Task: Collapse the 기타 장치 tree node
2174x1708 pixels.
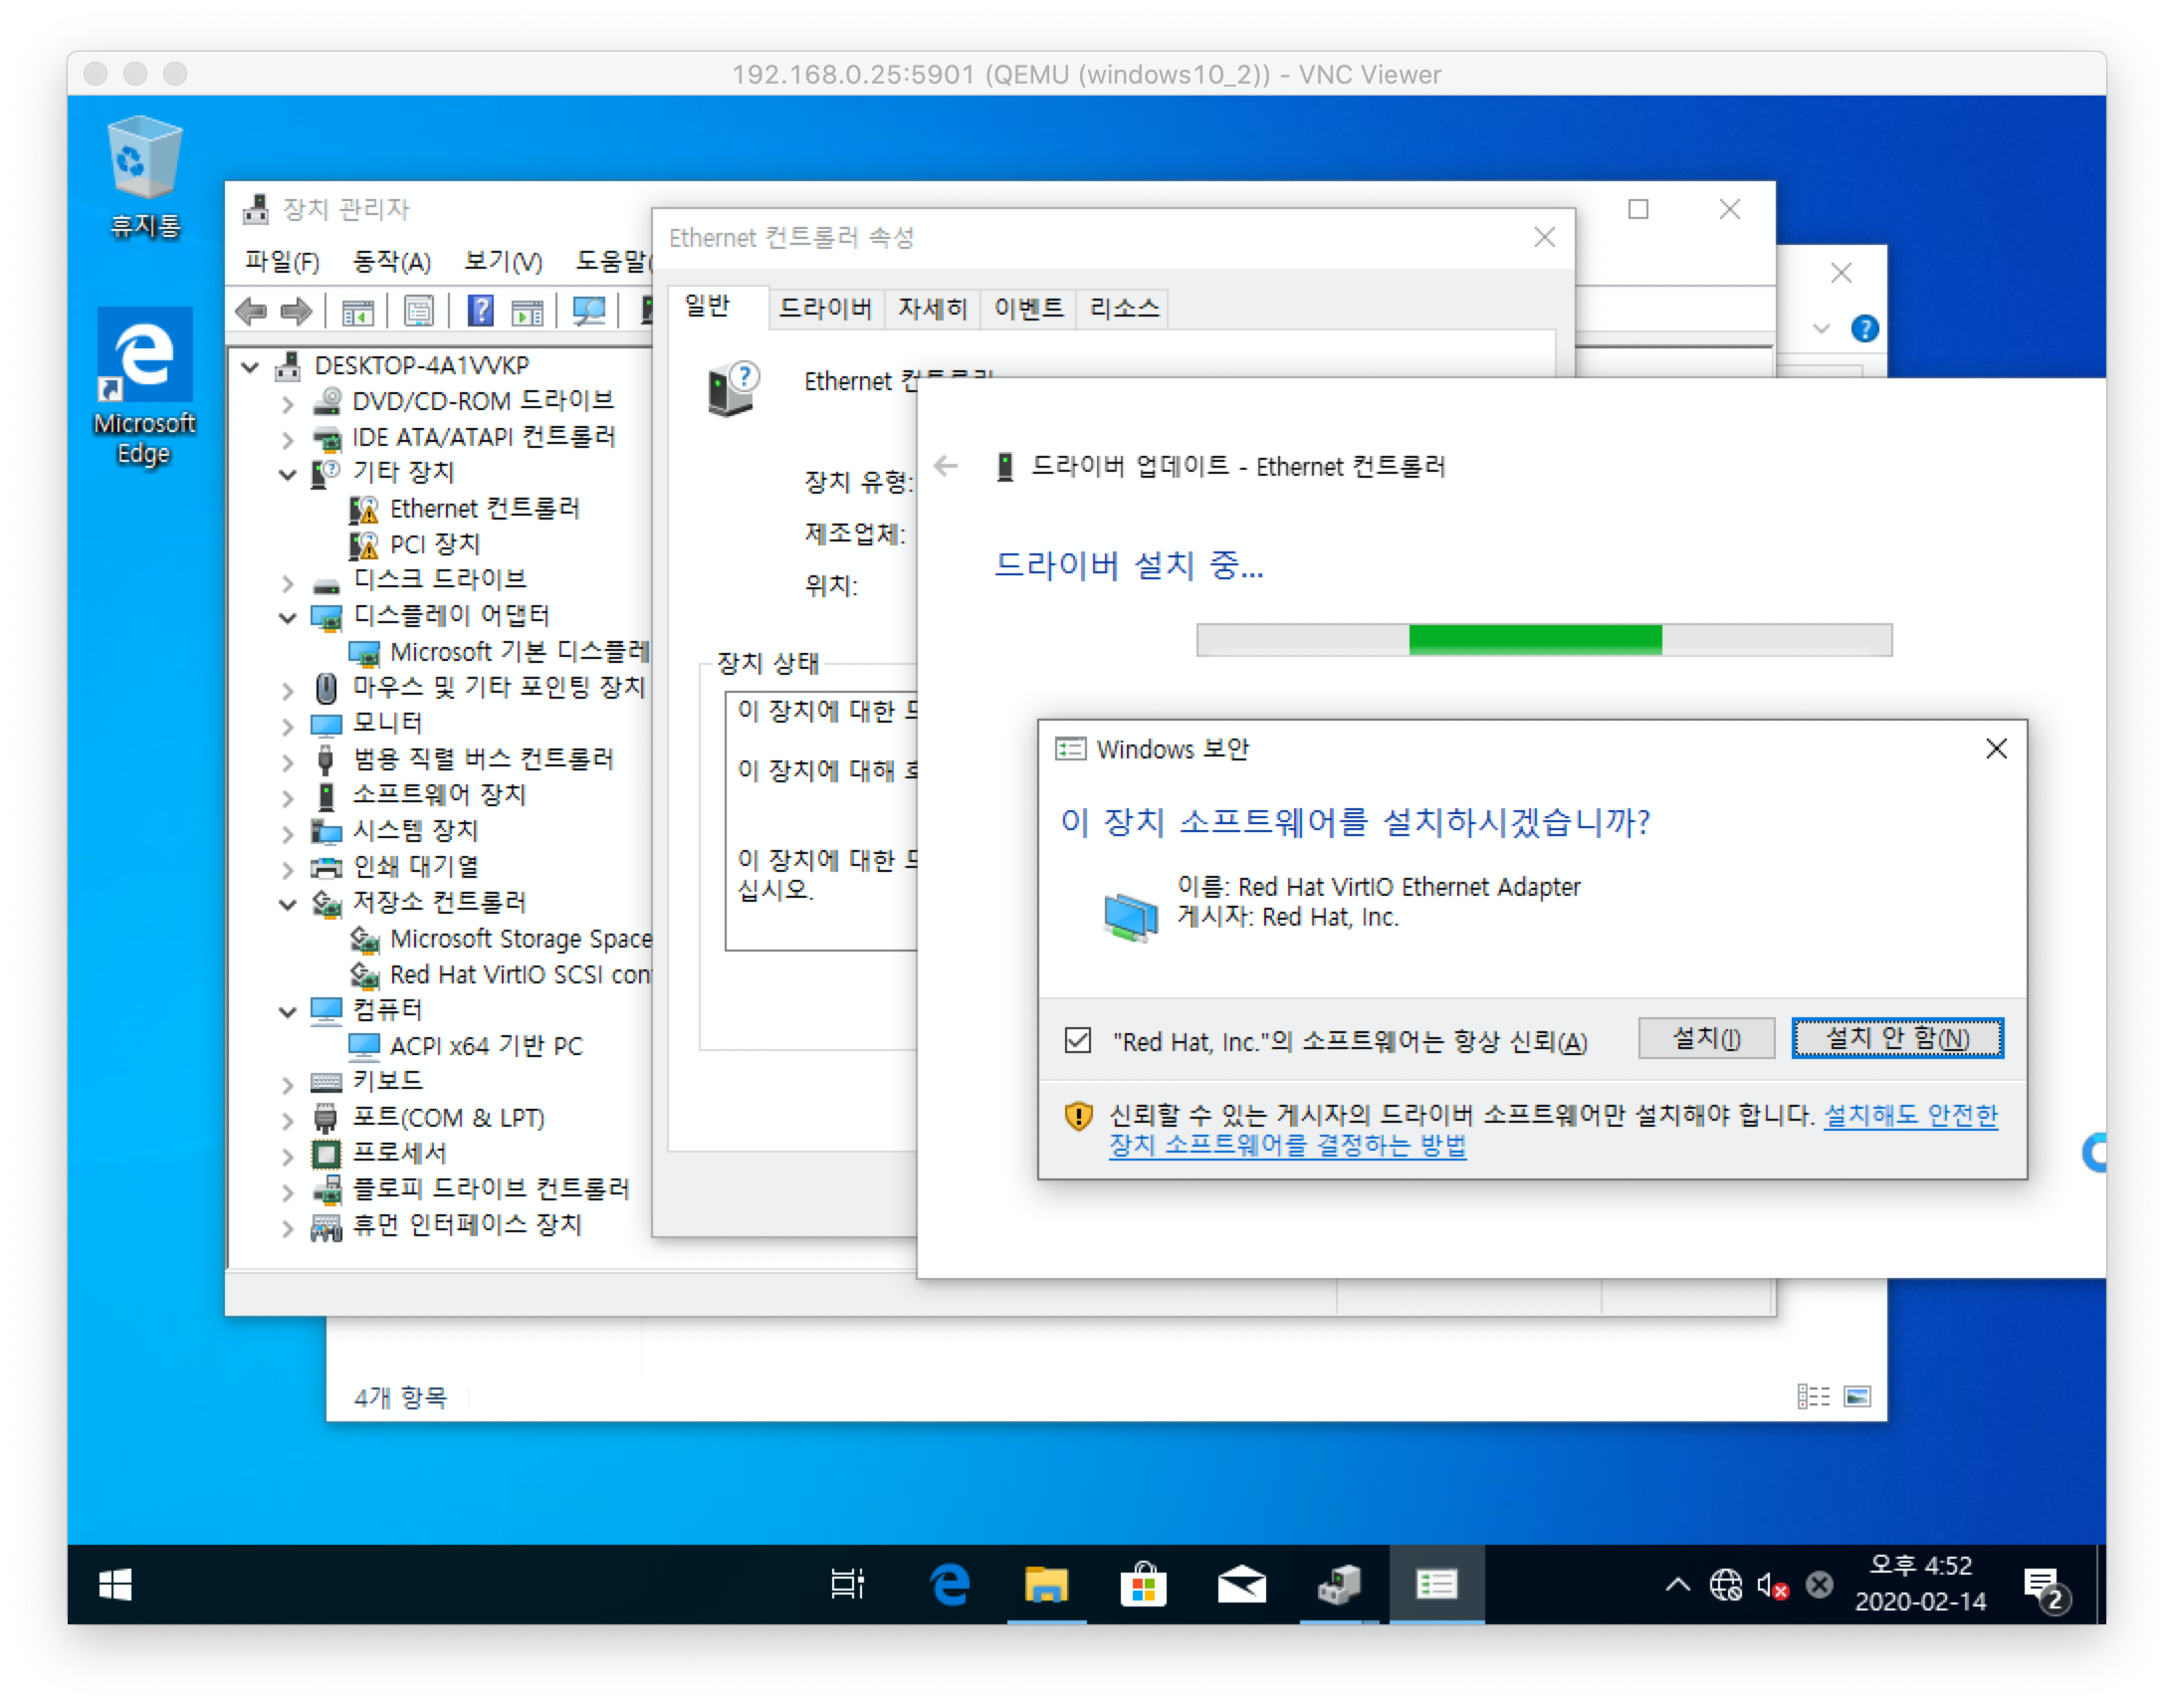Action: (288, 474)
